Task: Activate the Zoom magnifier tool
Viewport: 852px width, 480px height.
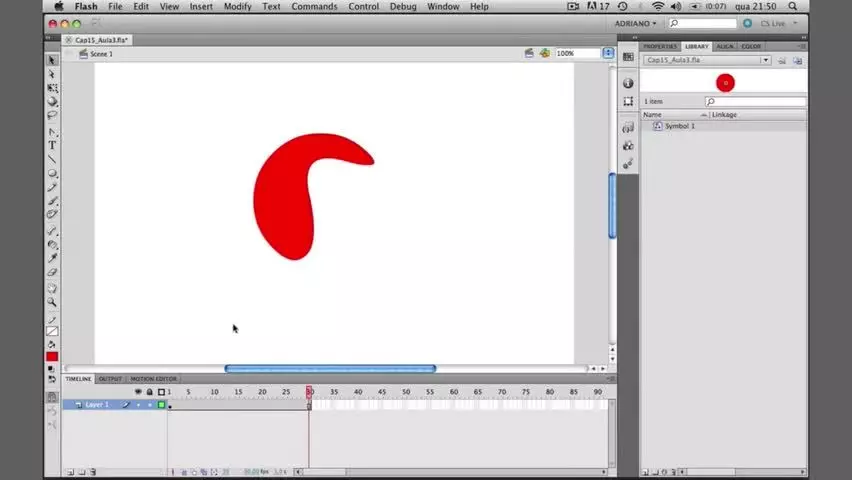Action: coord(52,302)
